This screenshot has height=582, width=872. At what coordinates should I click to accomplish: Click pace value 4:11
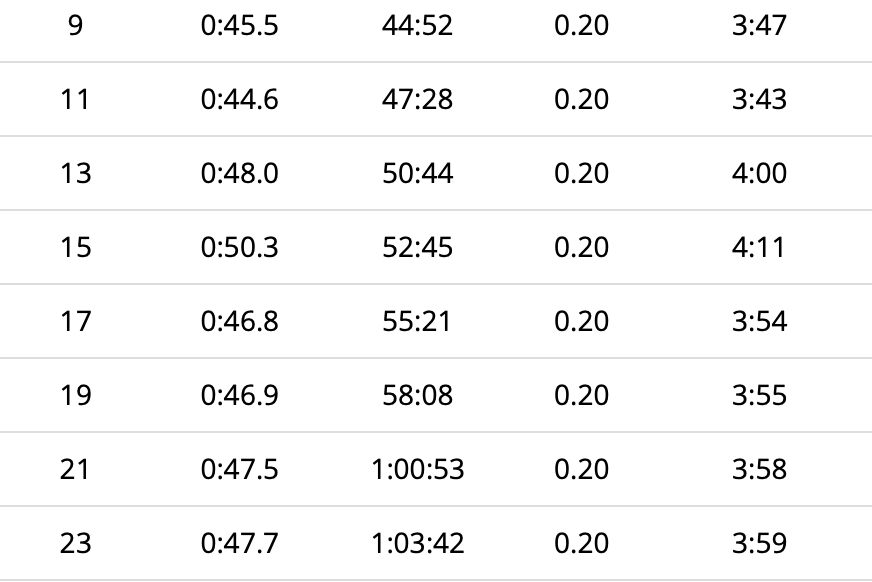pyautogui.click(x=759, y=247)
